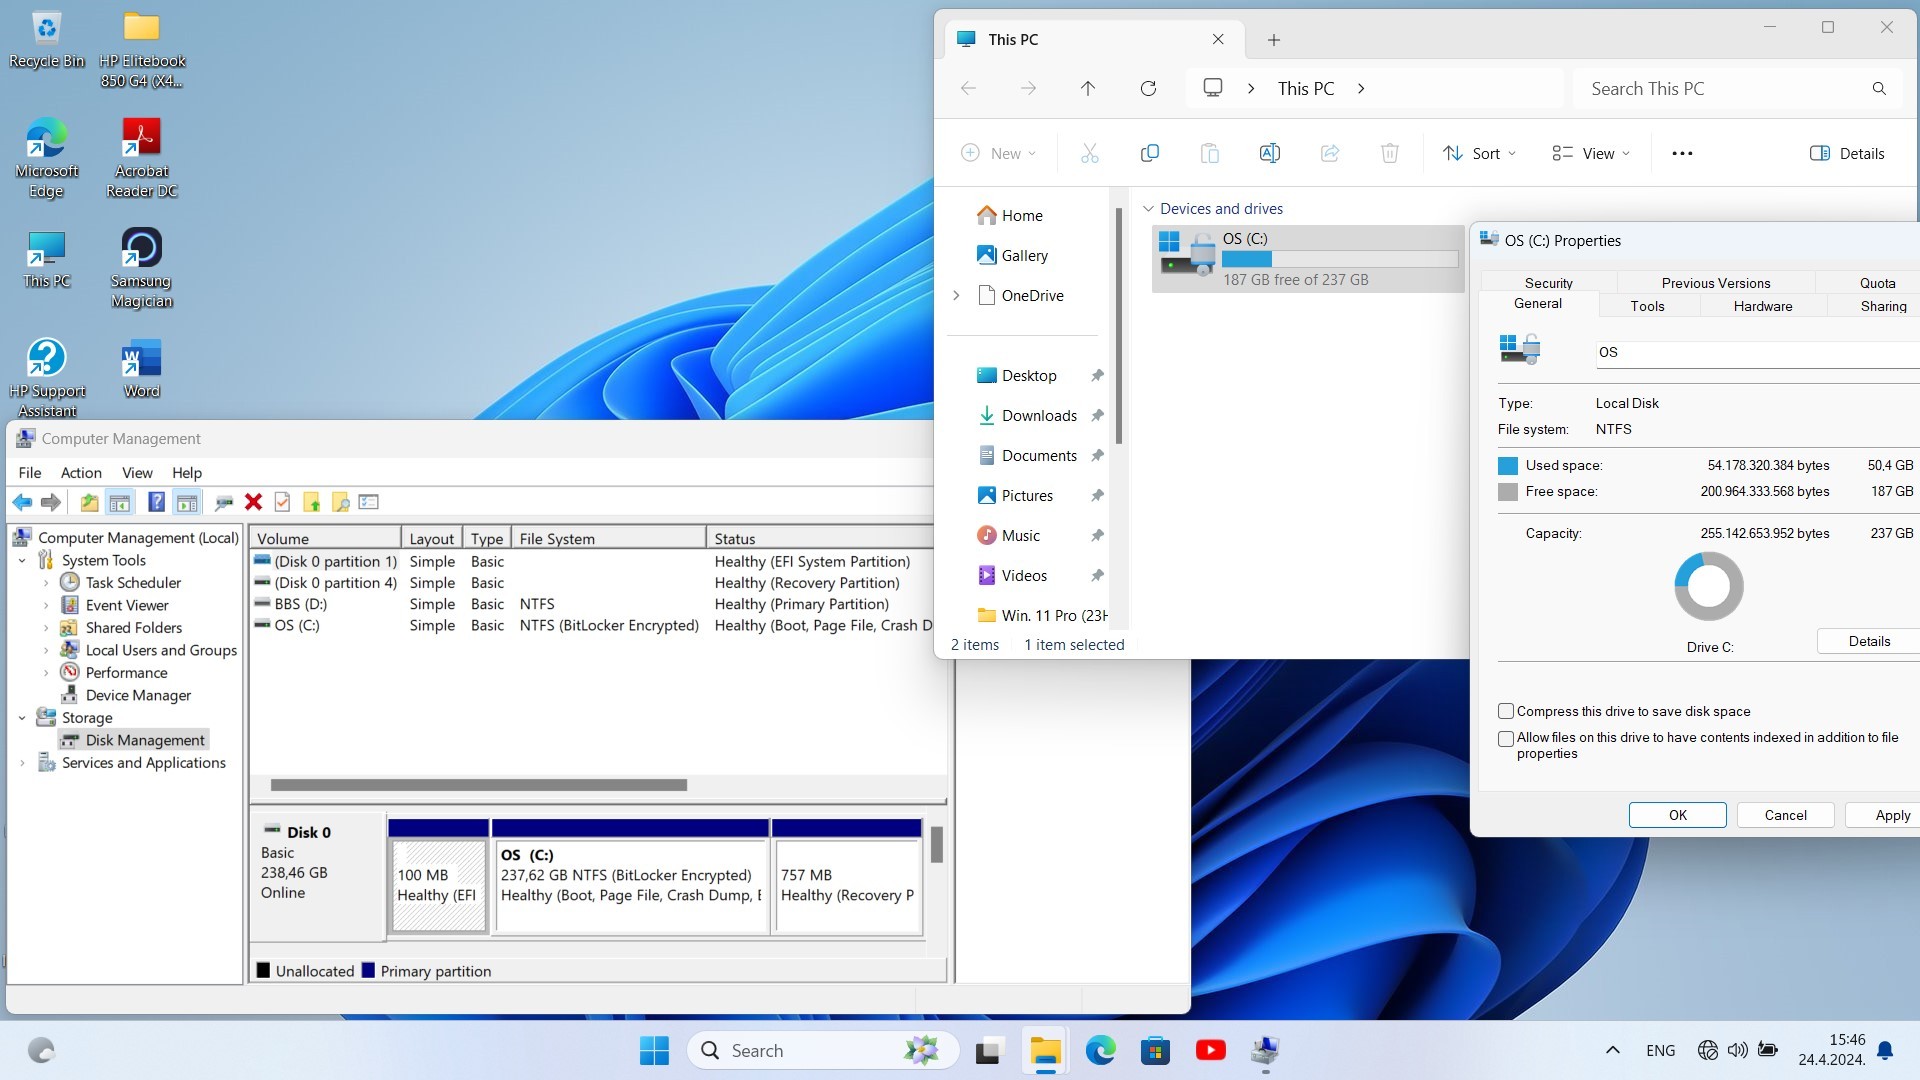Viewport: 1920px width, 1080px height.
Task: Click the blue Help question mark icon
Action: coord(156,502)
